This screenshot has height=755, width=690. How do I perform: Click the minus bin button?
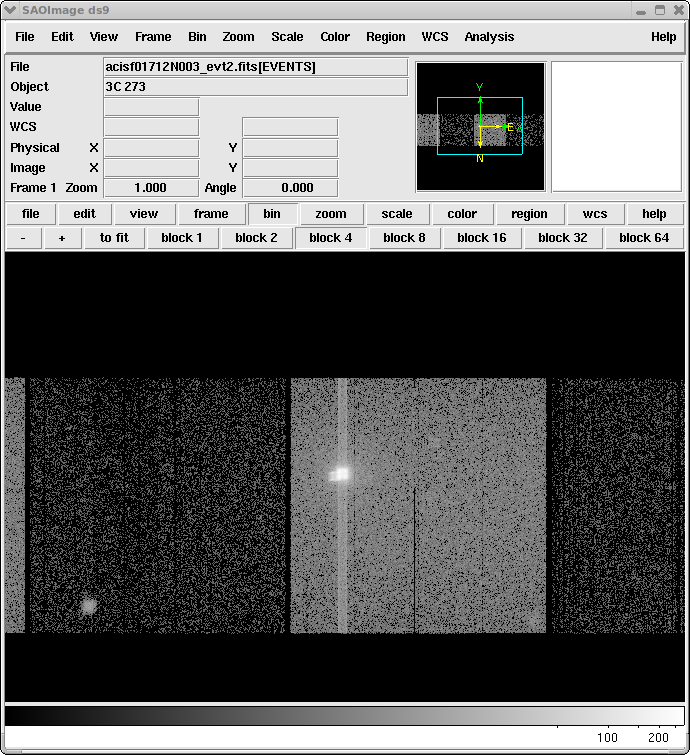pos(23,238)
